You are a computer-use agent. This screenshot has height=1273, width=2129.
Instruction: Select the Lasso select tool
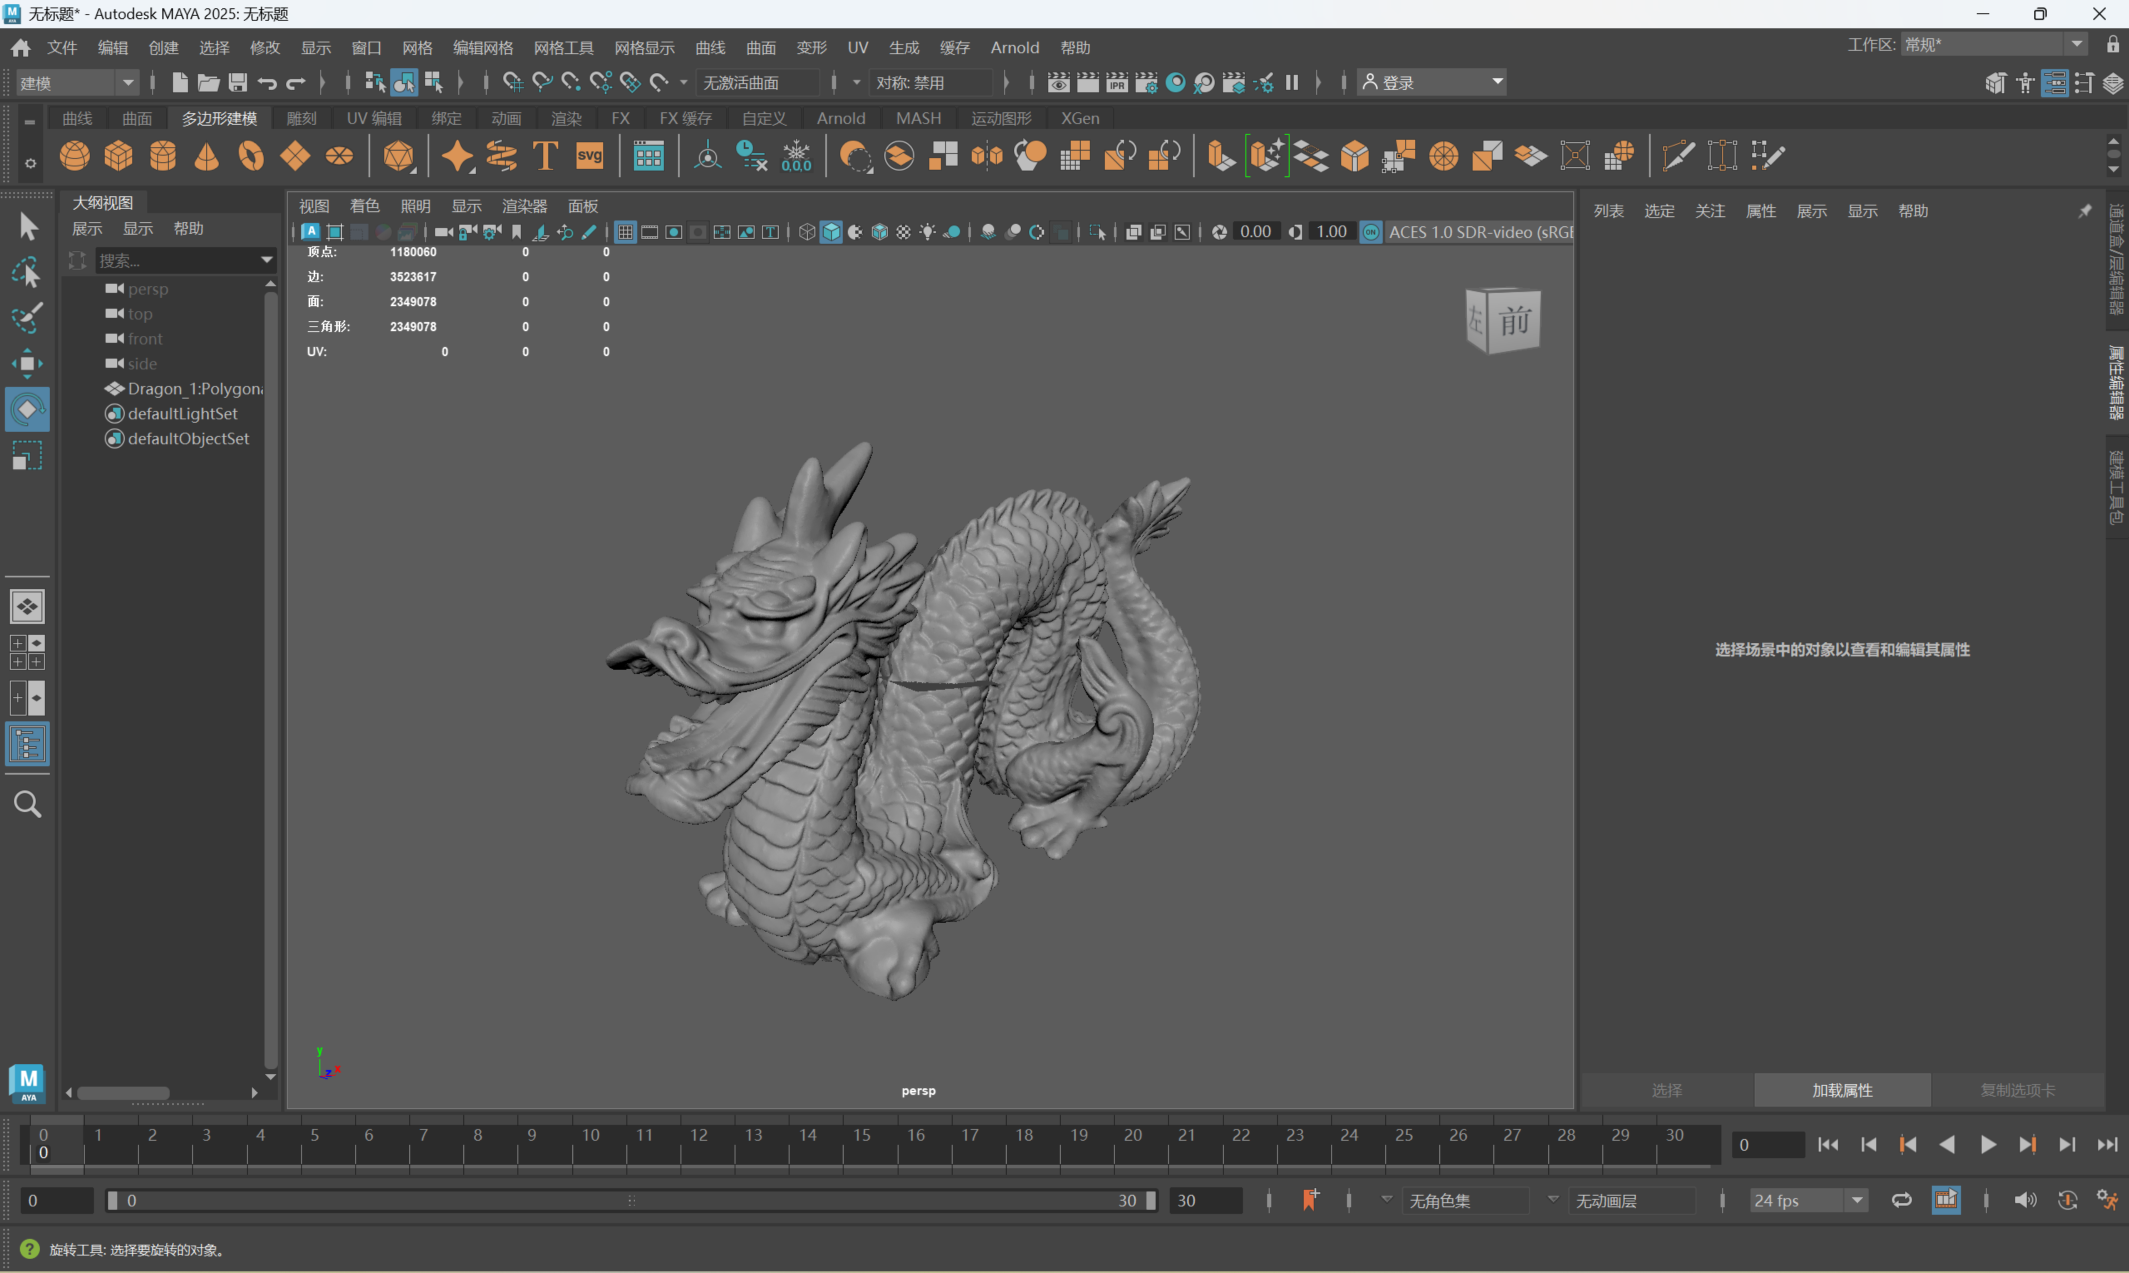point(27,272)
